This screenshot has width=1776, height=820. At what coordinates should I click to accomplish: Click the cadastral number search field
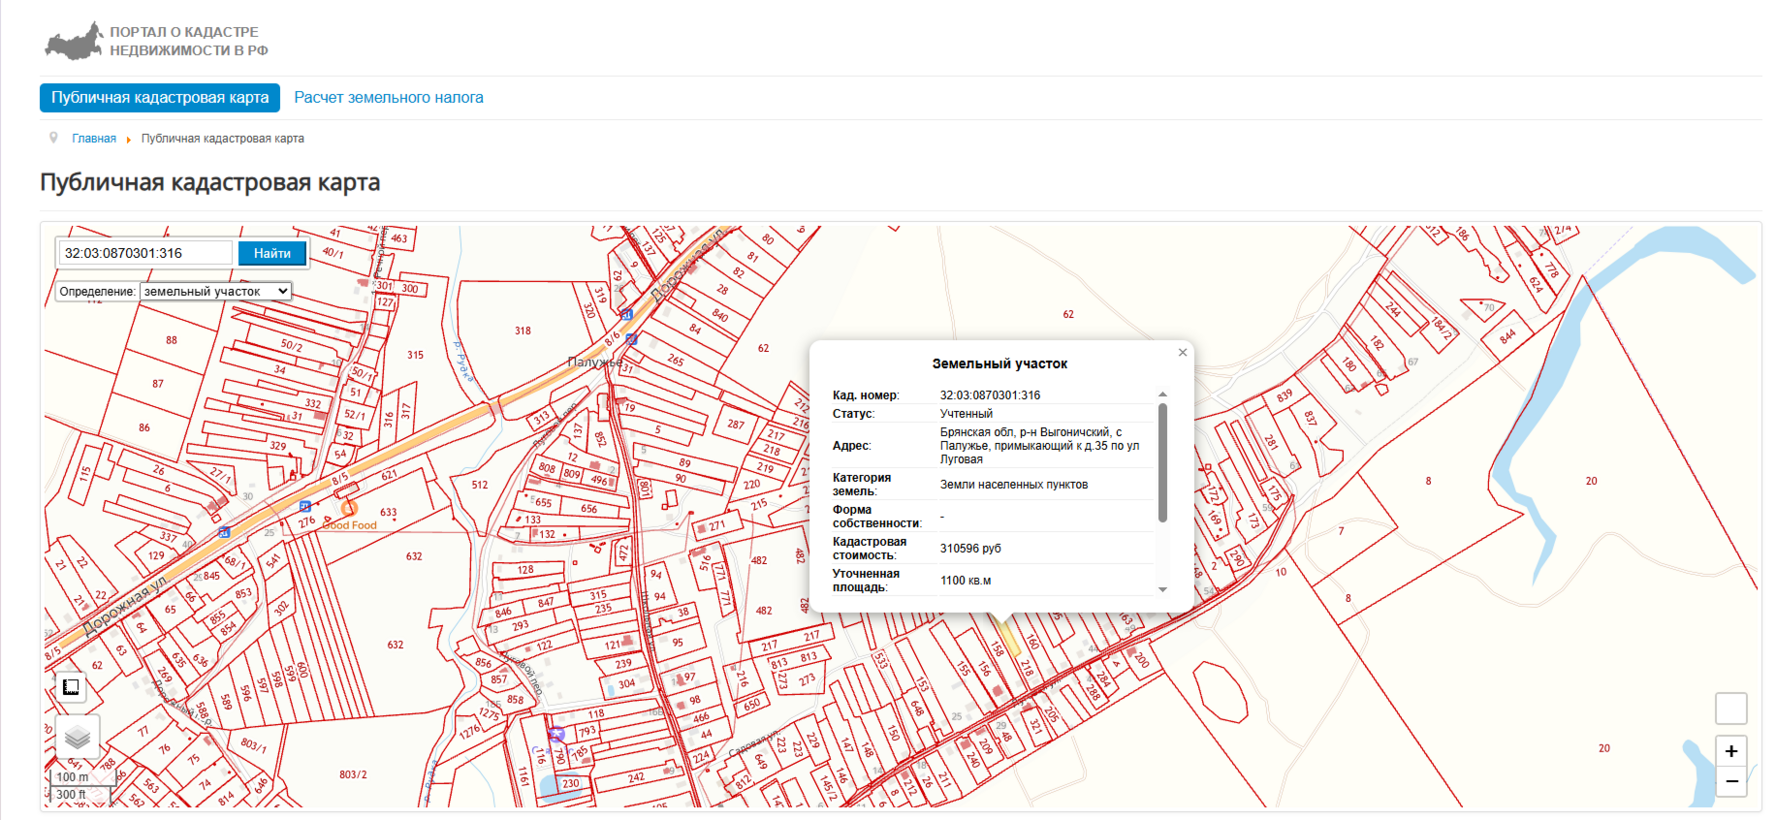coord(145,253)
